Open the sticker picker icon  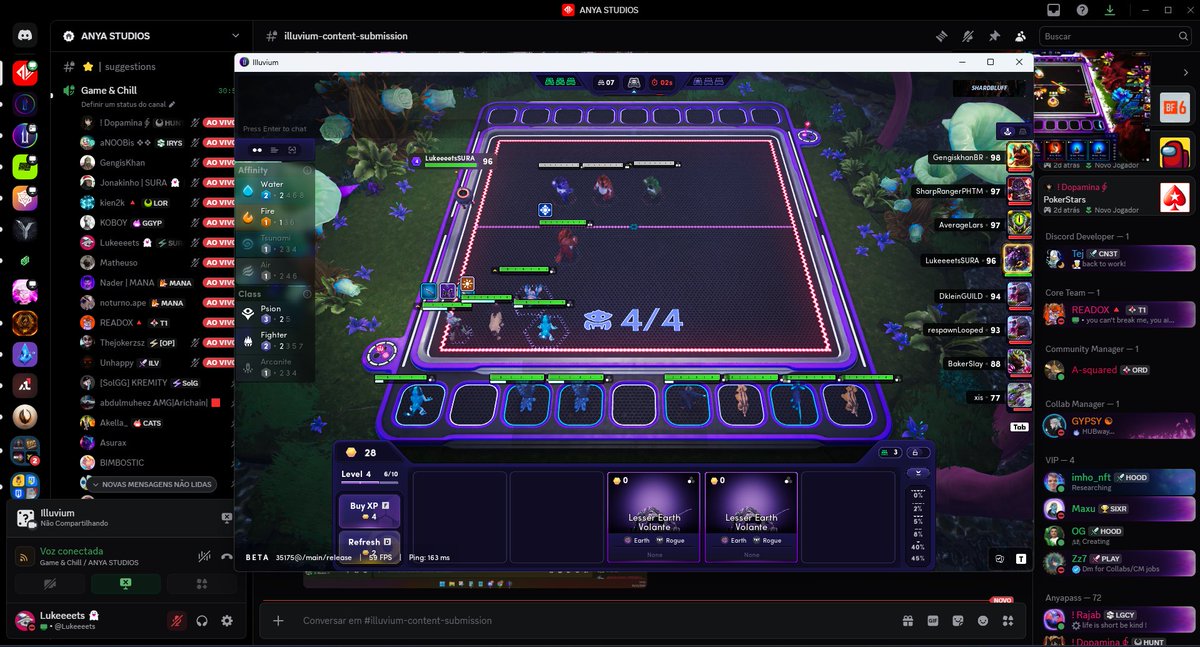tap(958, 620)
